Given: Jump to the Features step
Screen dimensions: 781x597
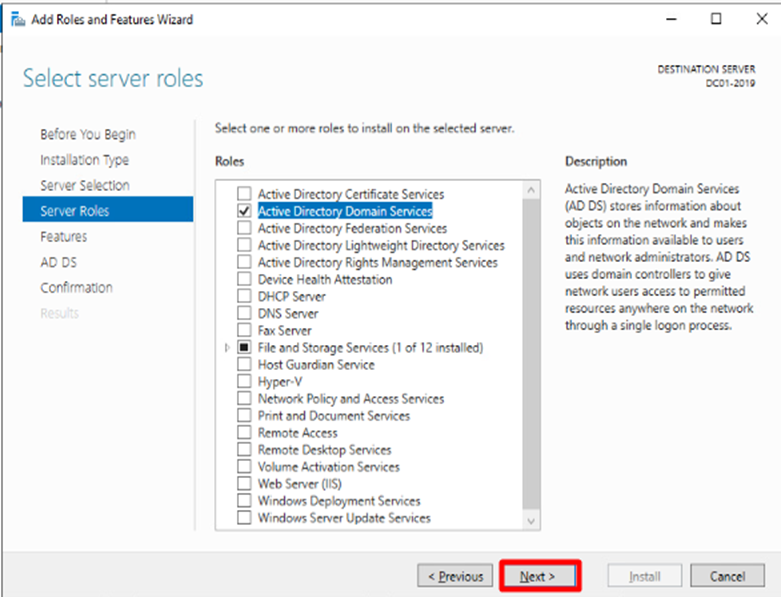Looking at the screenshot, I should click(64, 236).
